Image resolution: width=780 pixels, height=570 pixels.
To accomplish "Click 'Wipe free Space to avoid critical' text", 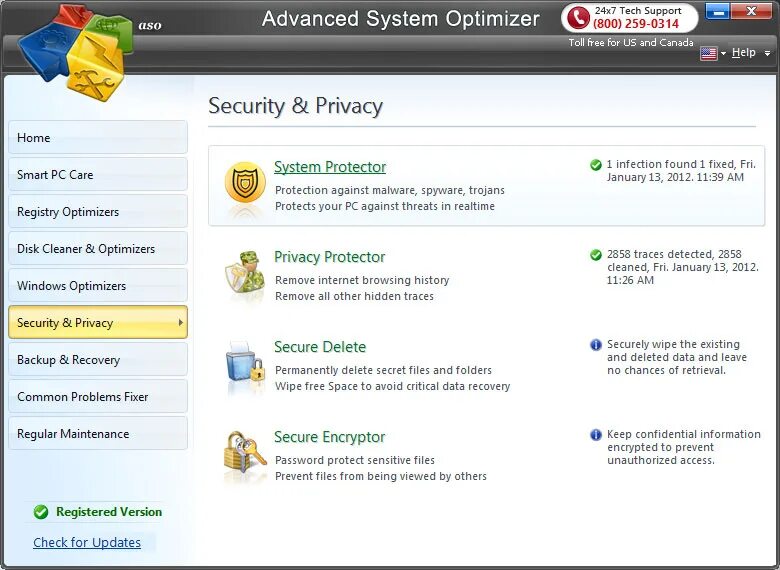I will coord(392,386).
